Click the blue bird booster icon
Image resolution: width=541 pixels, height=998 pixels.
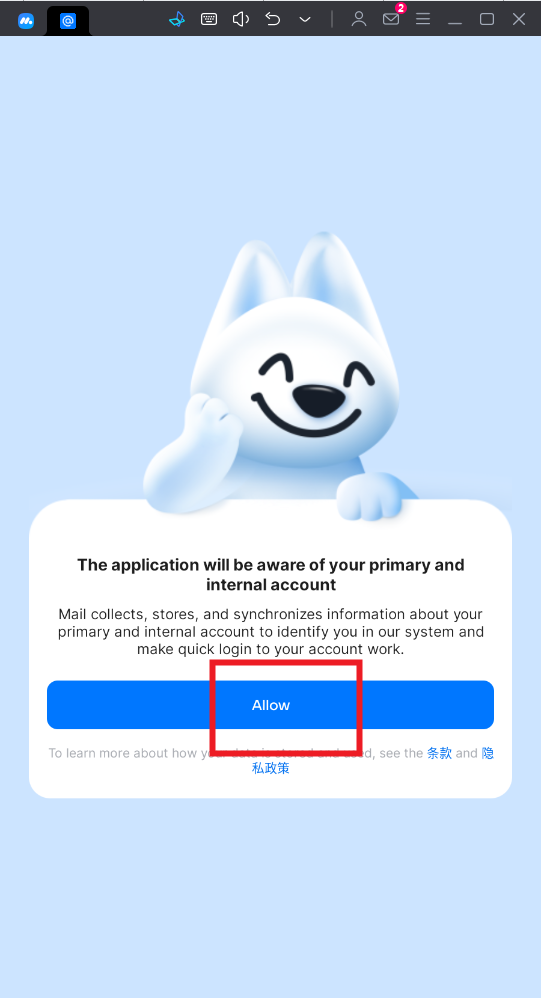[177, 19]
